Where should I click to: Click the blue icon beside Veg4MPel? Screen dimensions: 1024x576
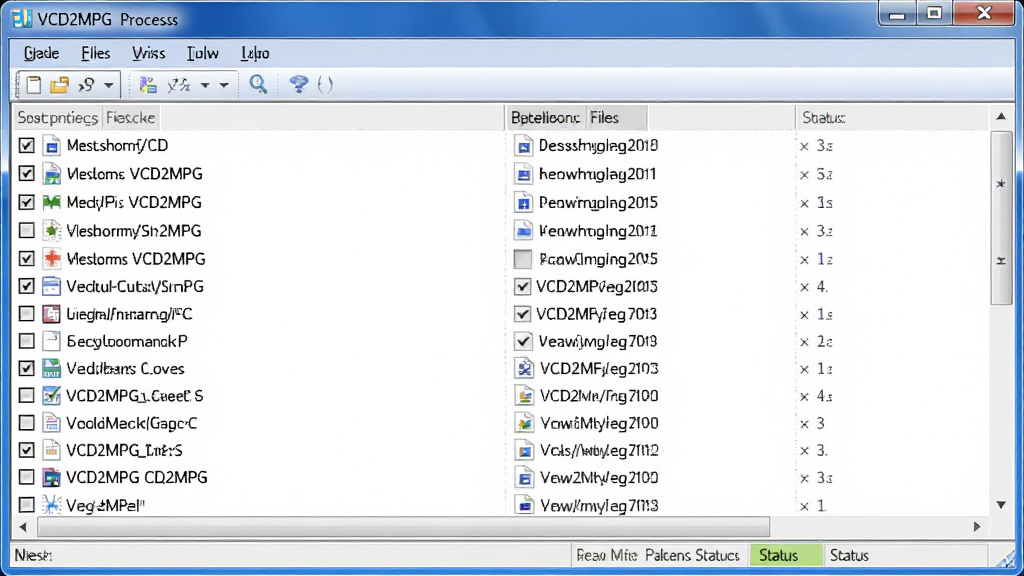pos(52,505)
